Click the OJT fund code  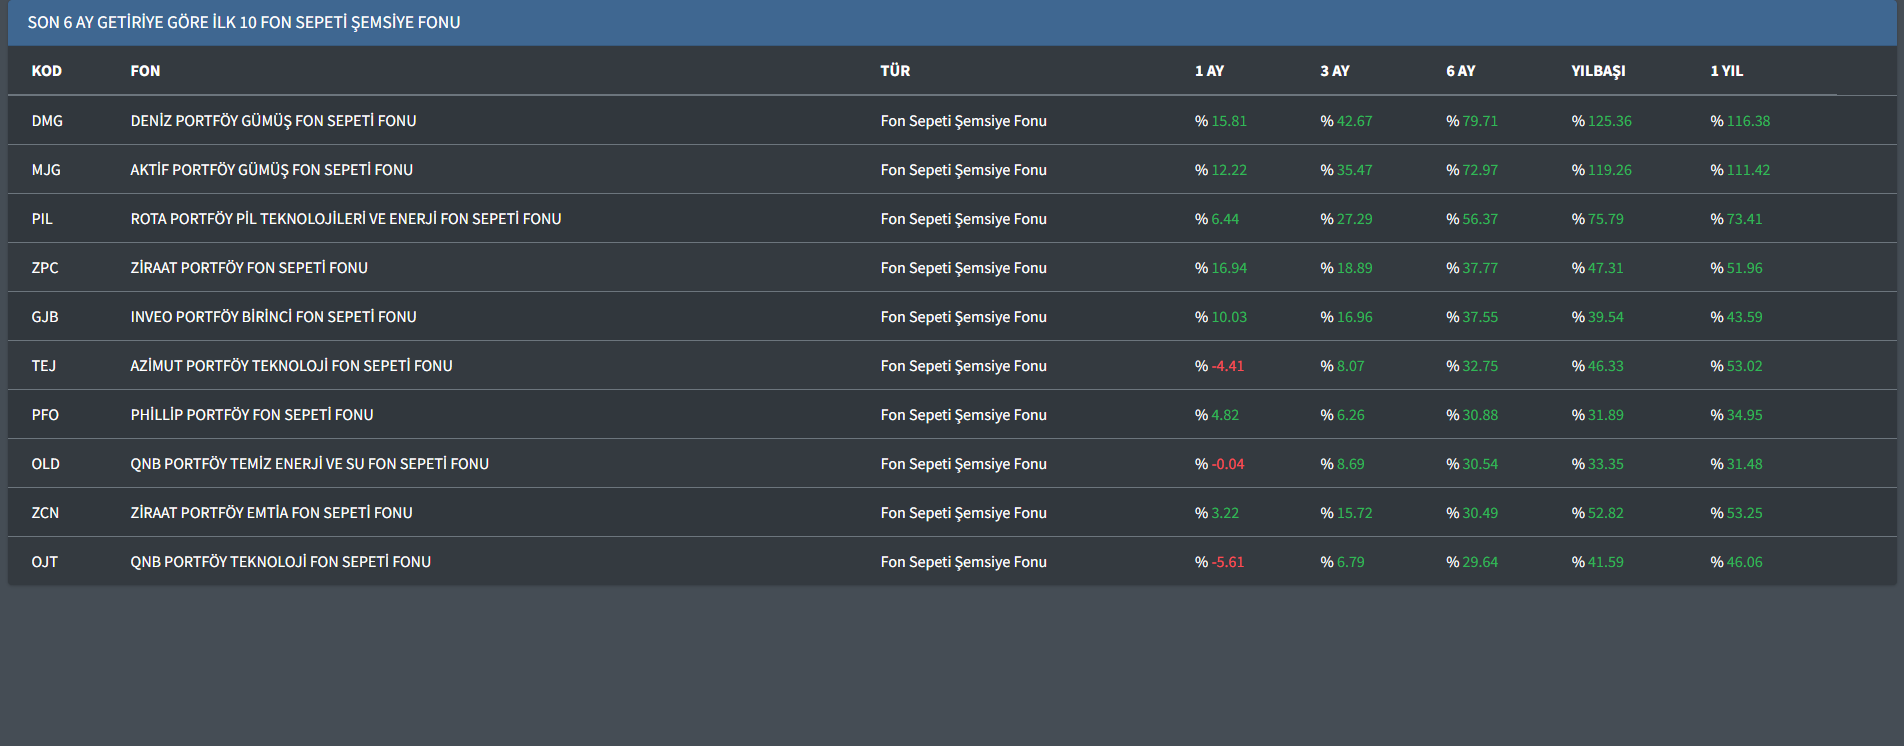tap(45, 562)
